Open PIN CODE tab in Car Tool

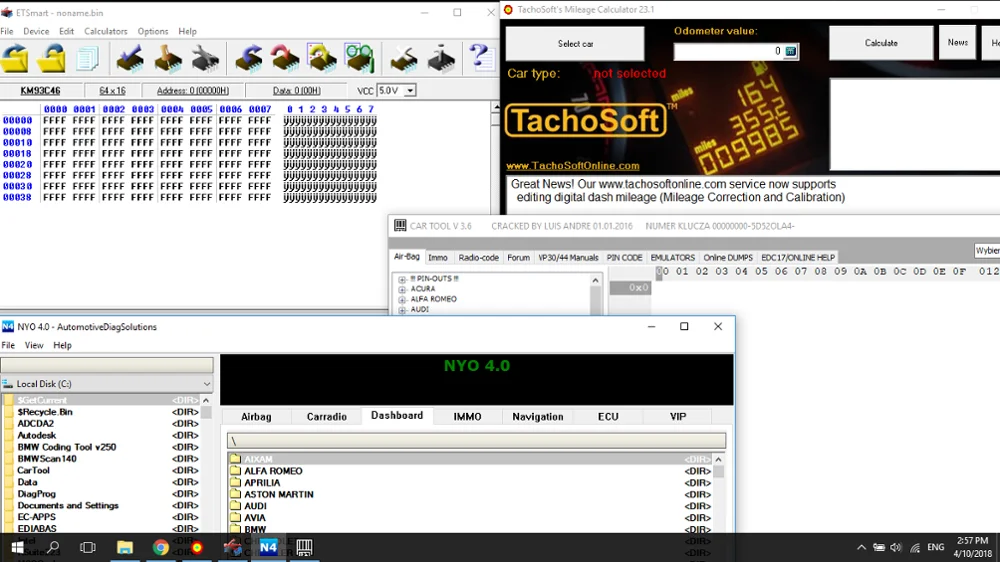[624, 258]
